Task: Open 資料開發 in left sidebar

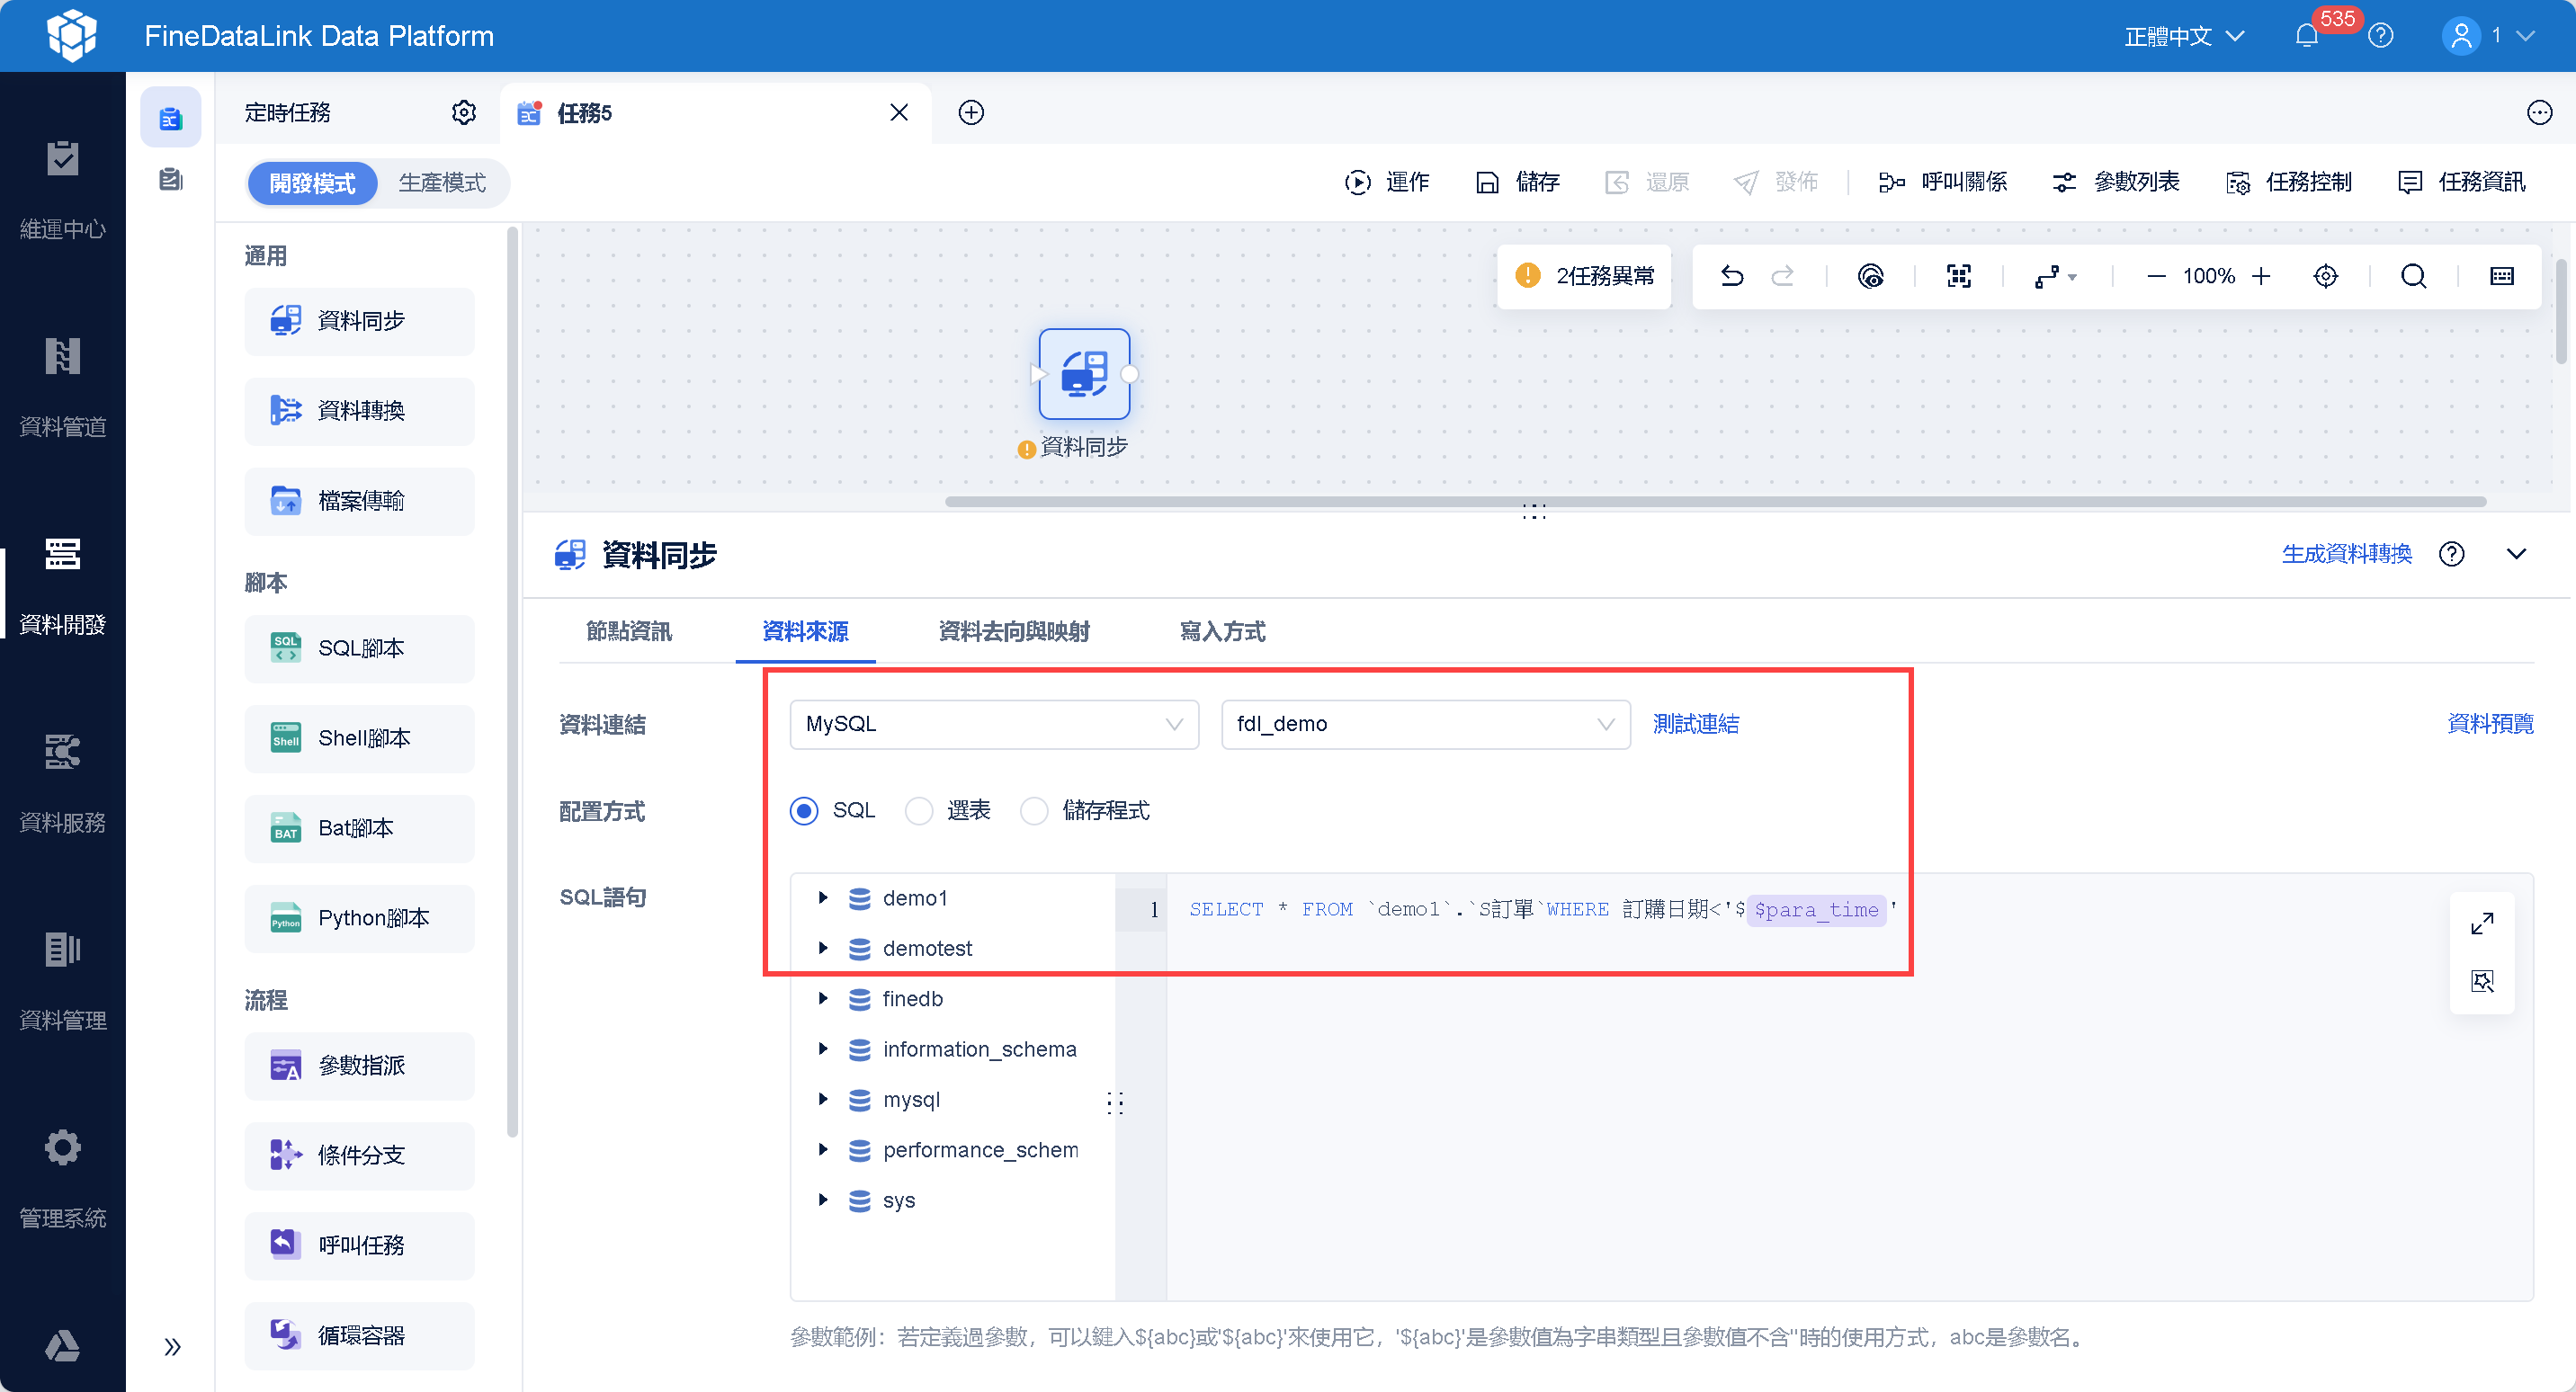Action: coord(62,585)
